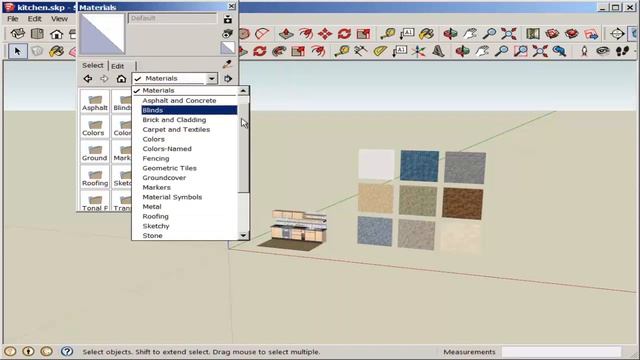
Task: Open the Asphalt folder thumbnail
Action: coord(95,102)
